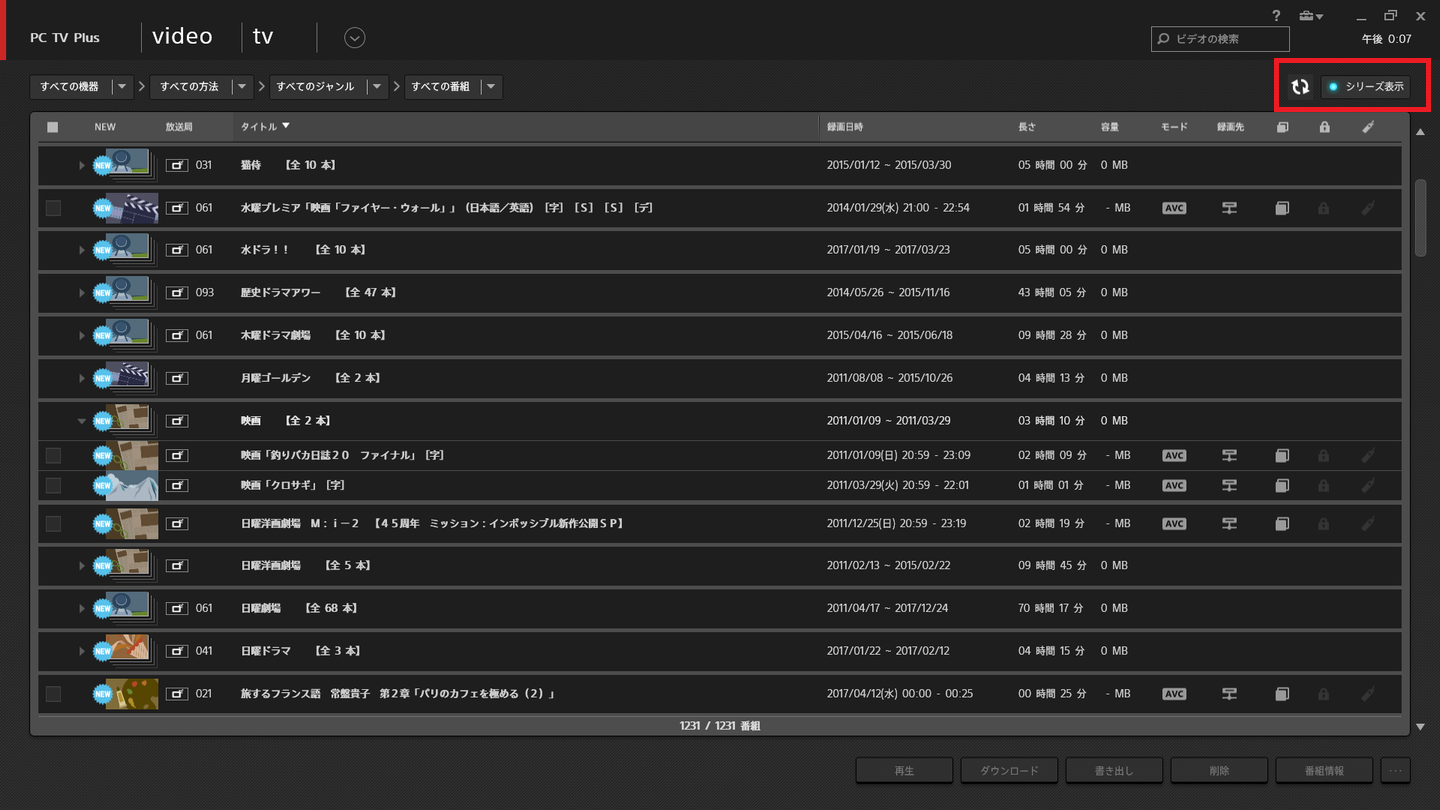
Task: Open the すべての機器 dropdown
Action: pyautogui.click(x=121, y=86)
